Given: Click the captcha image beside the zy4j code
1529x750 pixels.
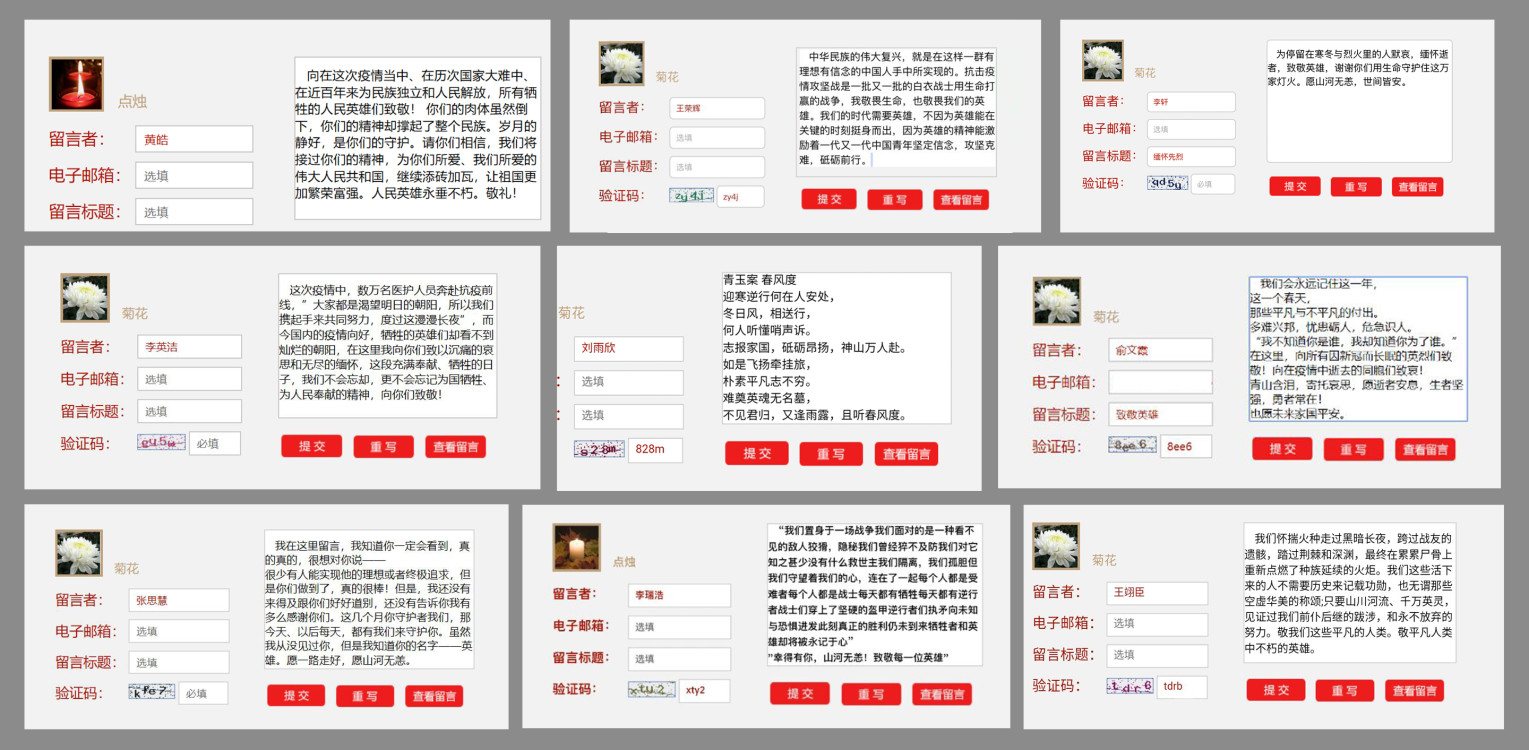Looking at the screenshot, I should (691, 196).
